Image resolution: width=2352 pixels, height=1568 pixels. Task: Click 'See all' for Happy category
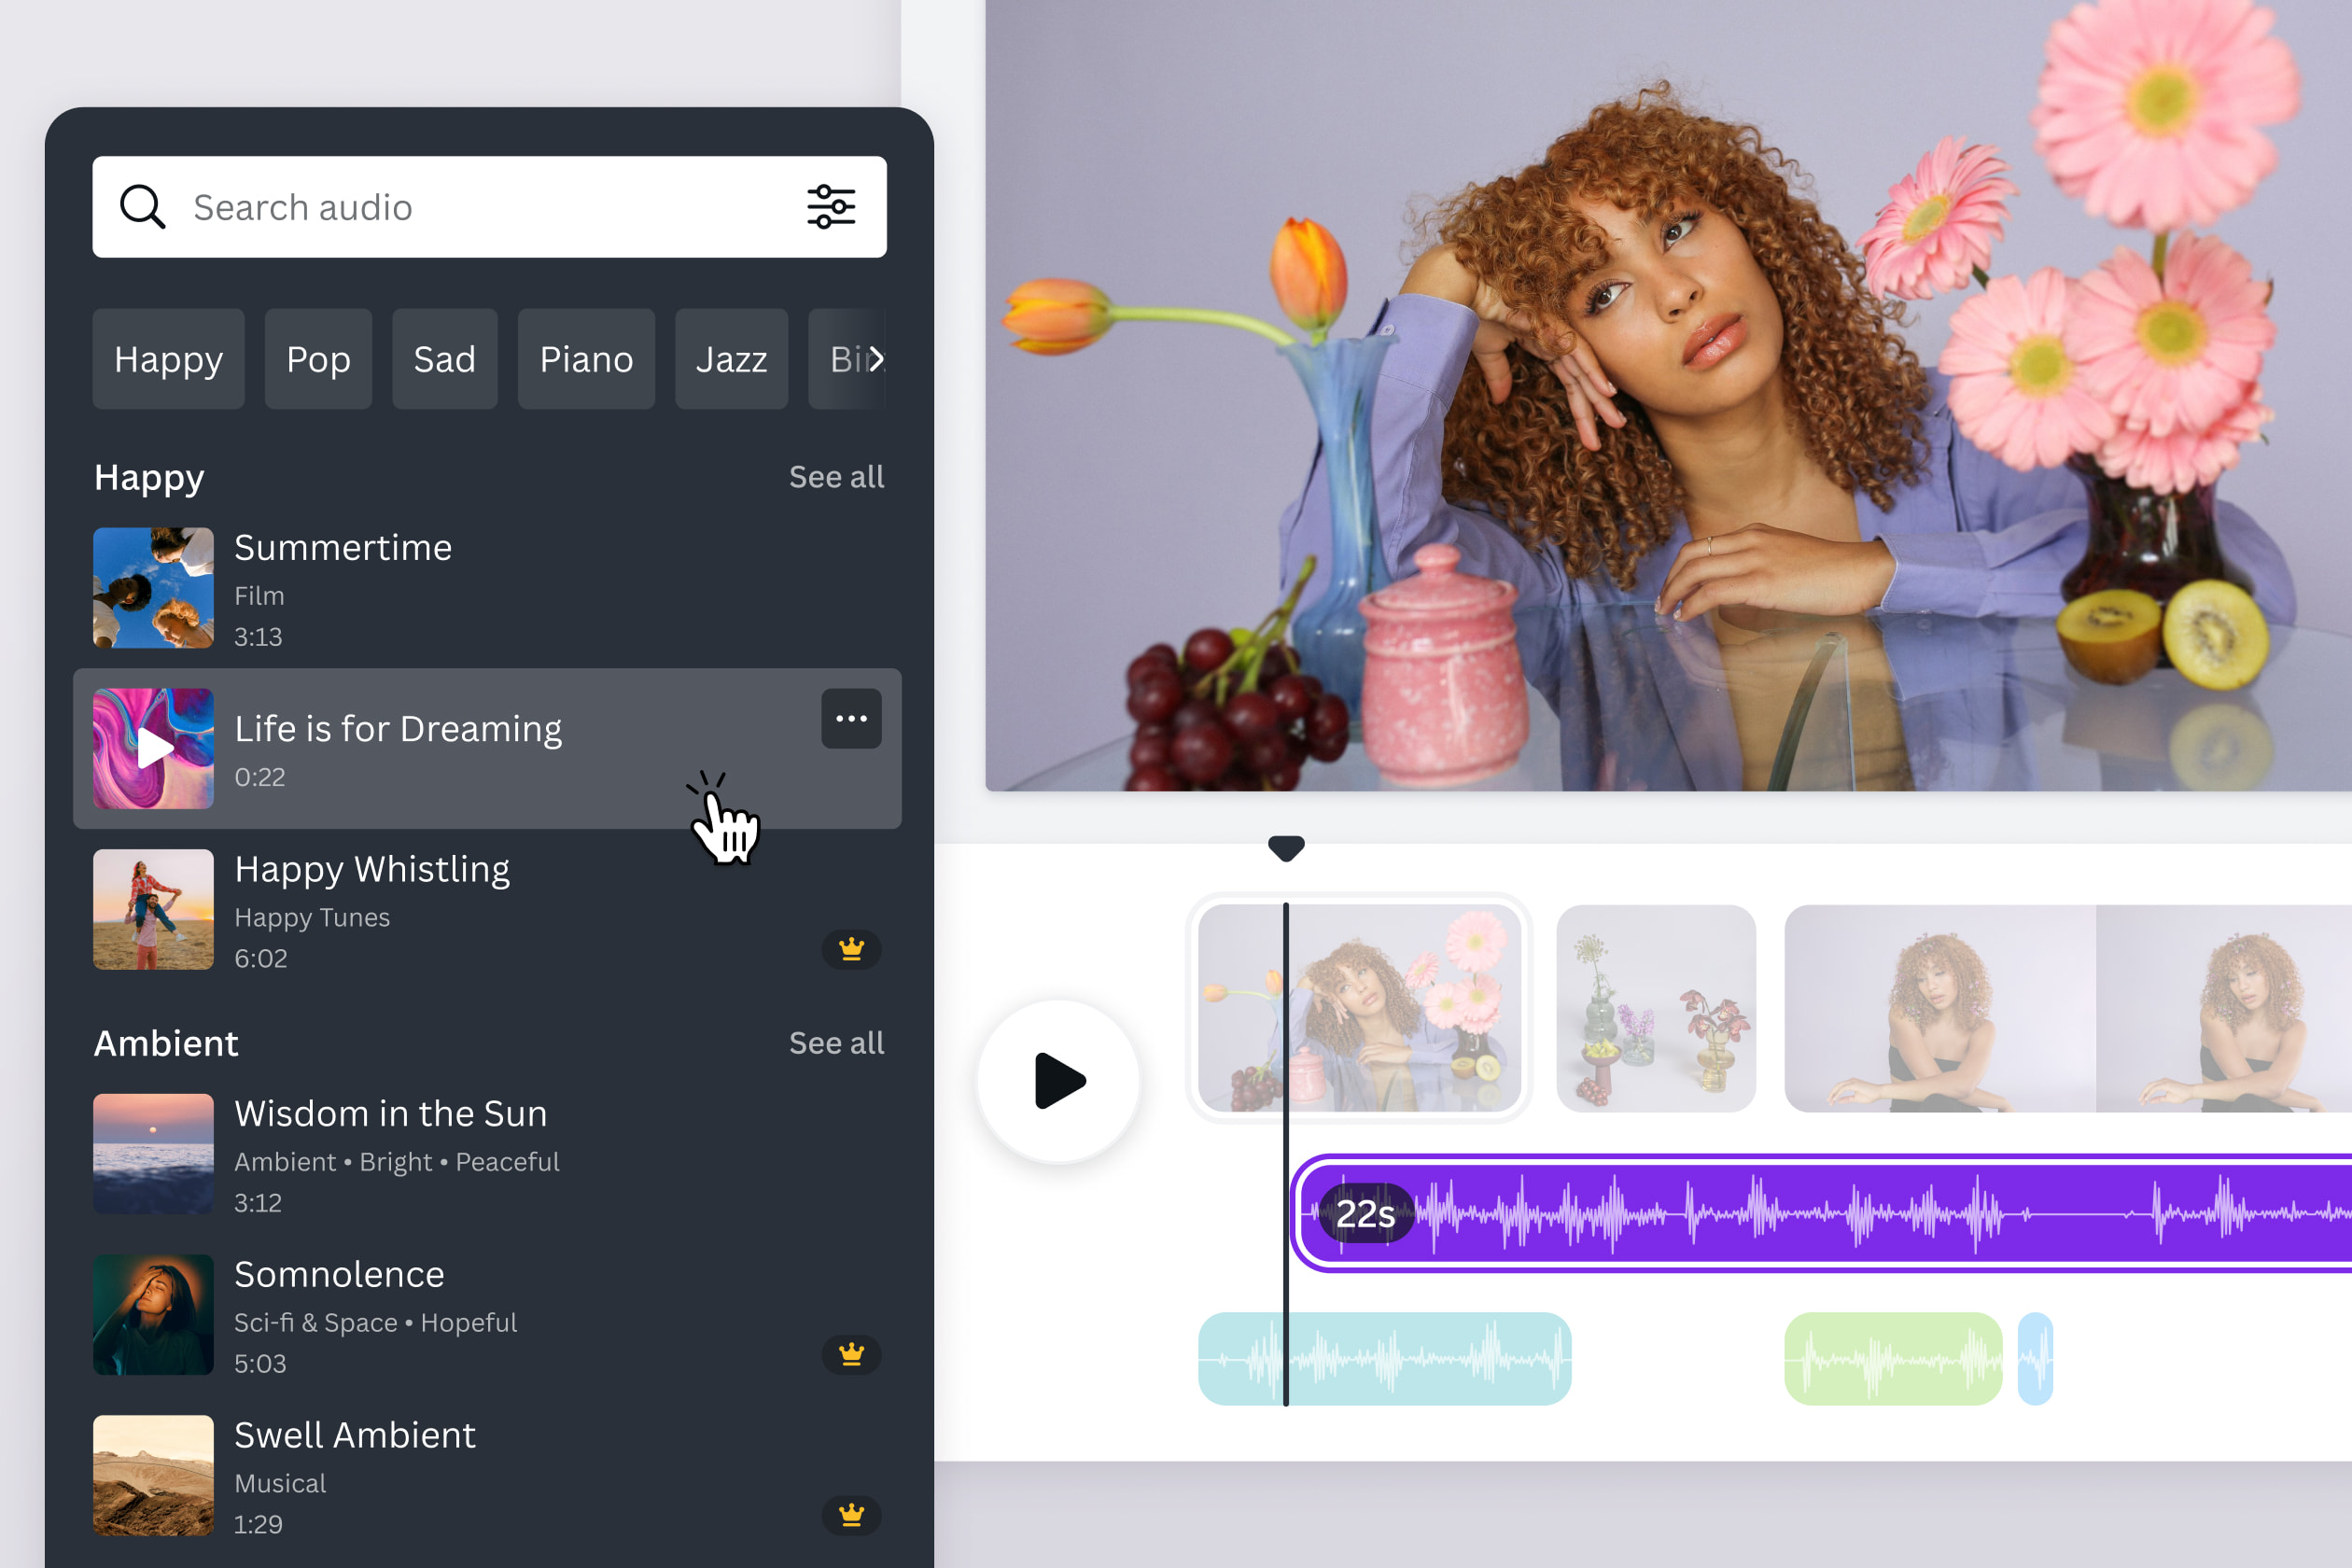(834, 476)
